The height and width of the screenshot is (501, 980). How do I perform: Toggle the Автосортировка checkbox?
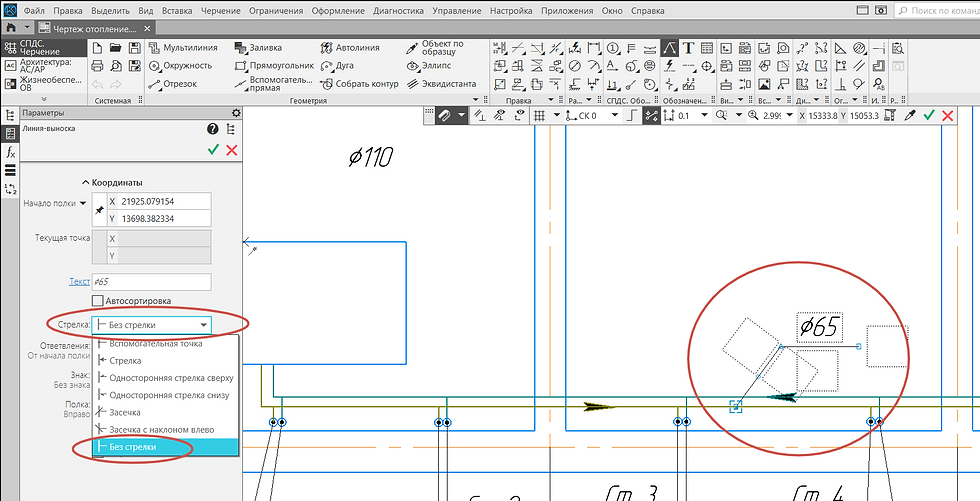click(x=98, y=301)
